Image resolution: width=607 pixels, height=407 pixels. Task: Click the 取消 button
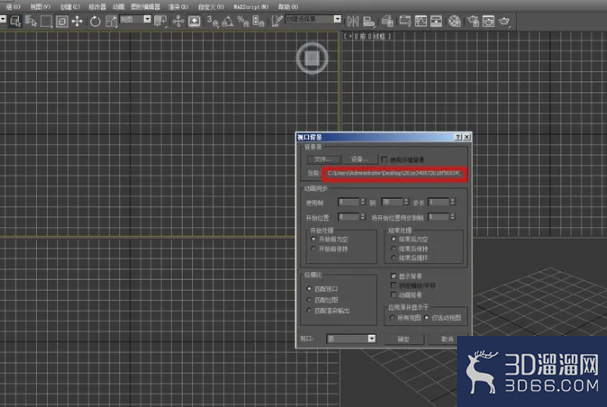447,339
